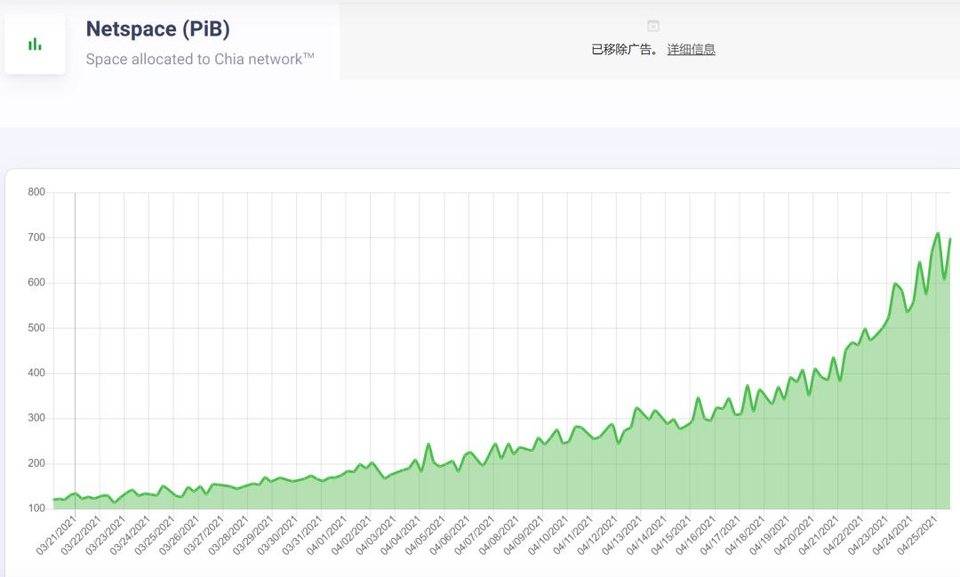Click the 04/01/2021 date label
The width and height of the screenshot is (960, 577).
(x=328, y=537)
